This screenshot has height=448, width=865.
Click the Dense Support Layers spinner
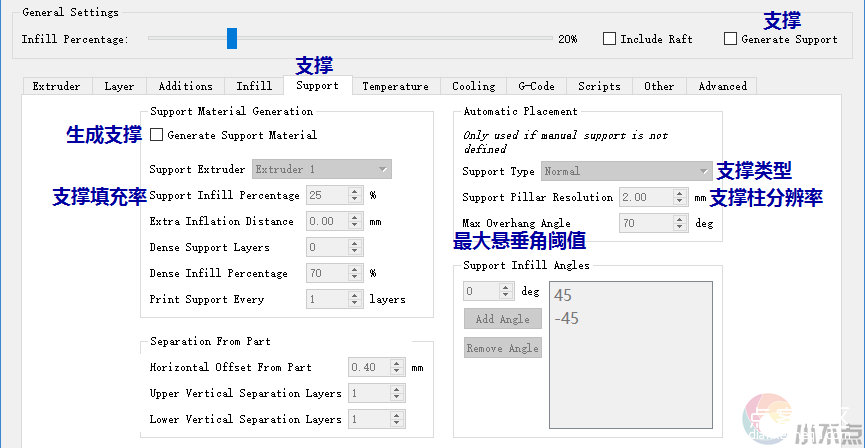point(327,247)
